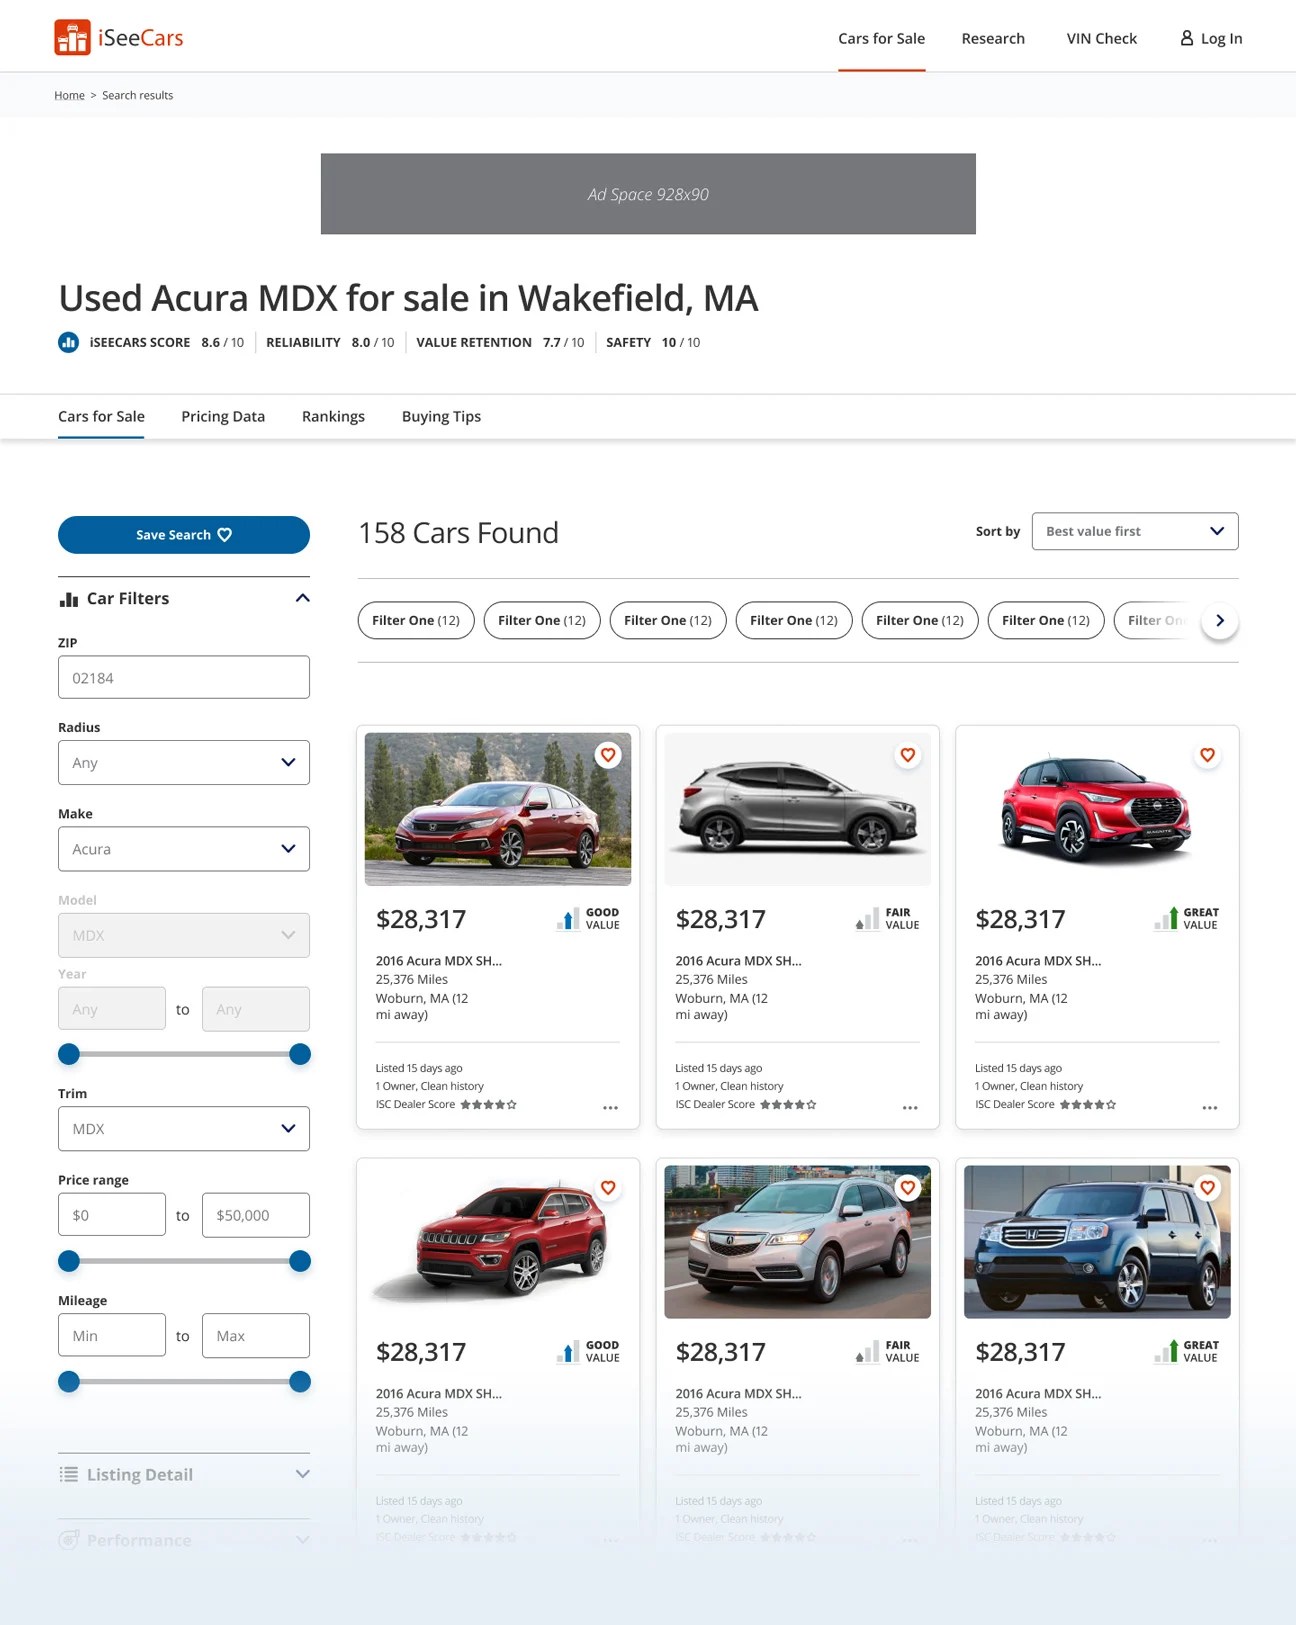Click the Ad Space 928x90 banner

[648, 194]
